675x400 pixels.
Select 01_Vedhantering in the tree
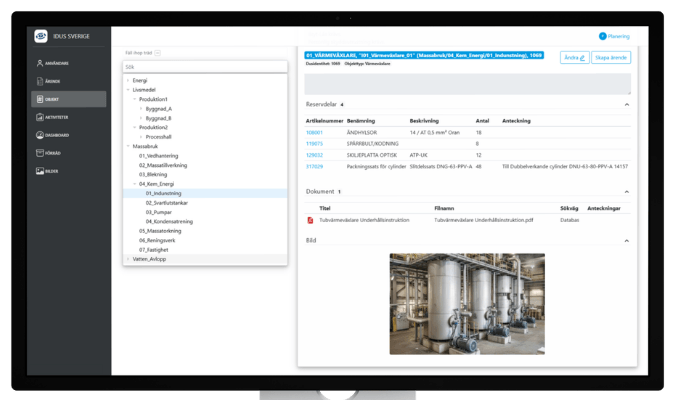tap(158, 156)
